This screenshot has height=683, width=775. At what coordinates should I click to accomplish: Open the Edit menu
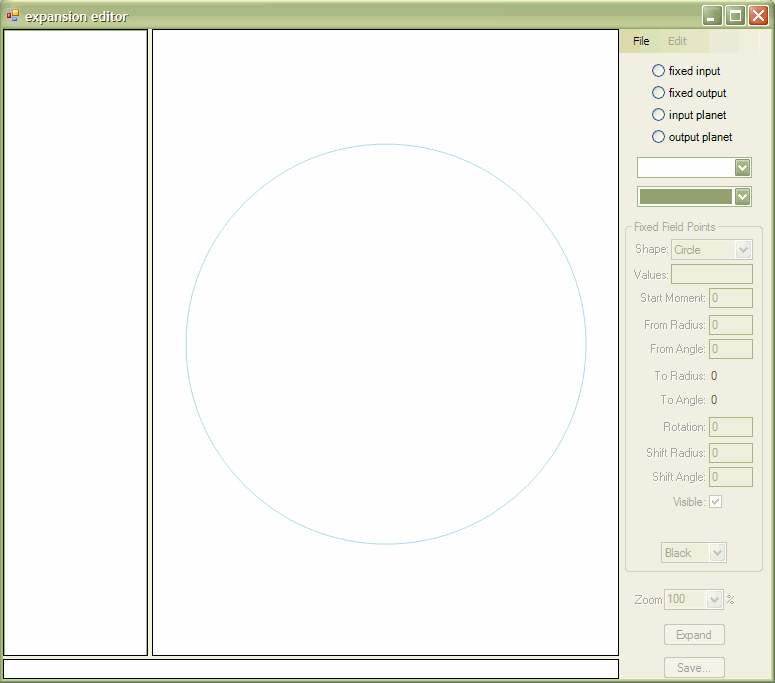[677, 41]
